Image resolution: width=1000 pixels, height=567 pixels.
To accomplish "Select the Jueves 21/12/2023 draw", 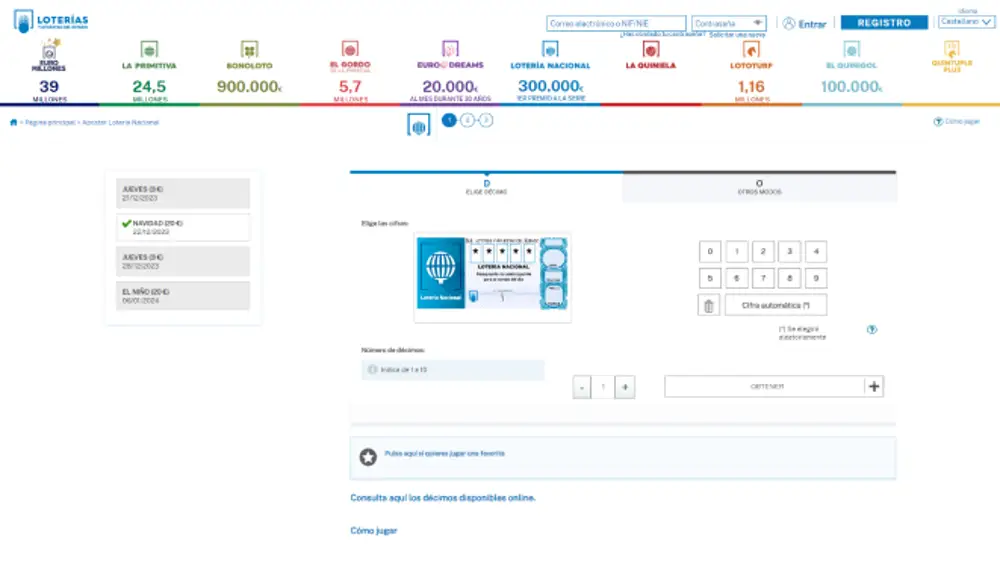I will point(183,193).
